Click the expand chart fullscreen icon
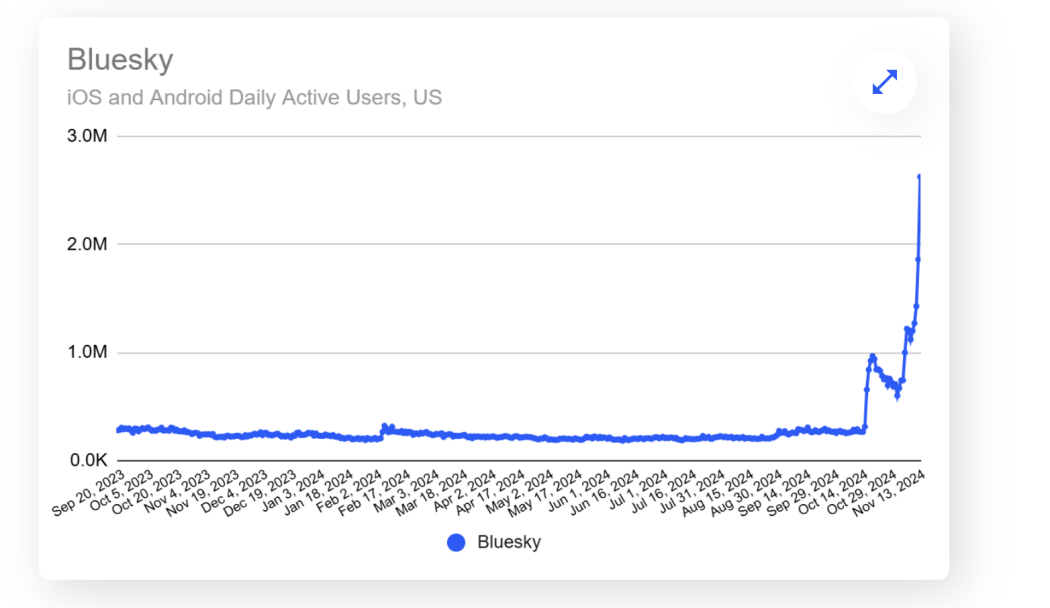Screen dimensions: 1050x608 [885, 82]
